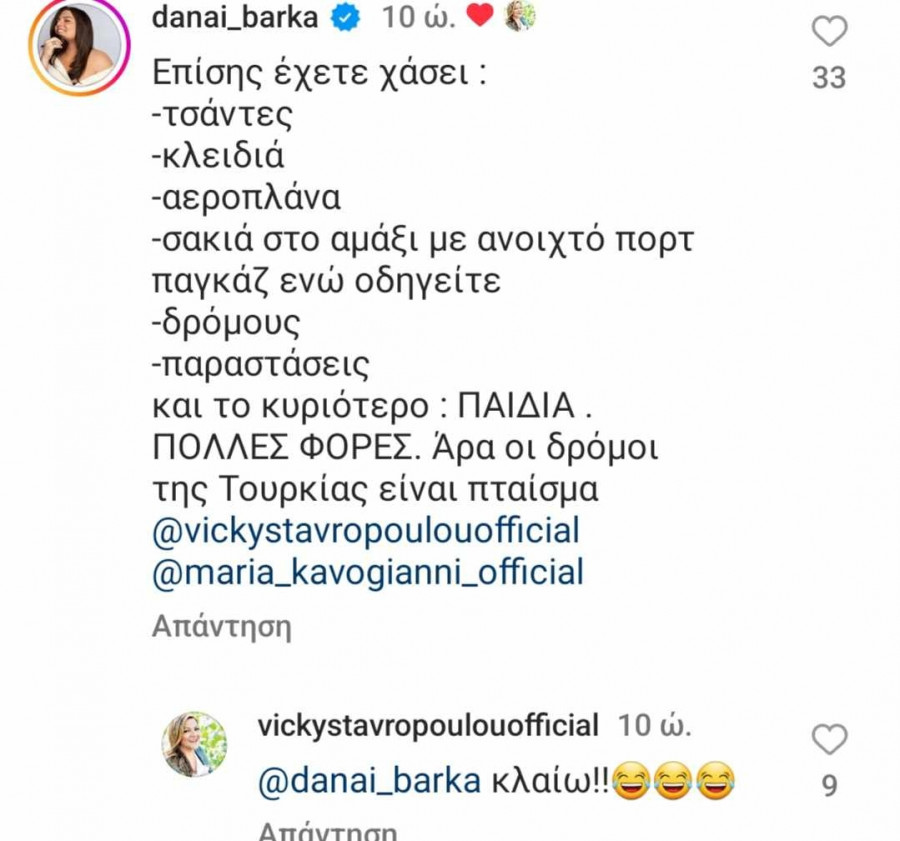Open the small avatar beside the red heart
This screenshot has width=900, height=841.
tap(519, 16)
